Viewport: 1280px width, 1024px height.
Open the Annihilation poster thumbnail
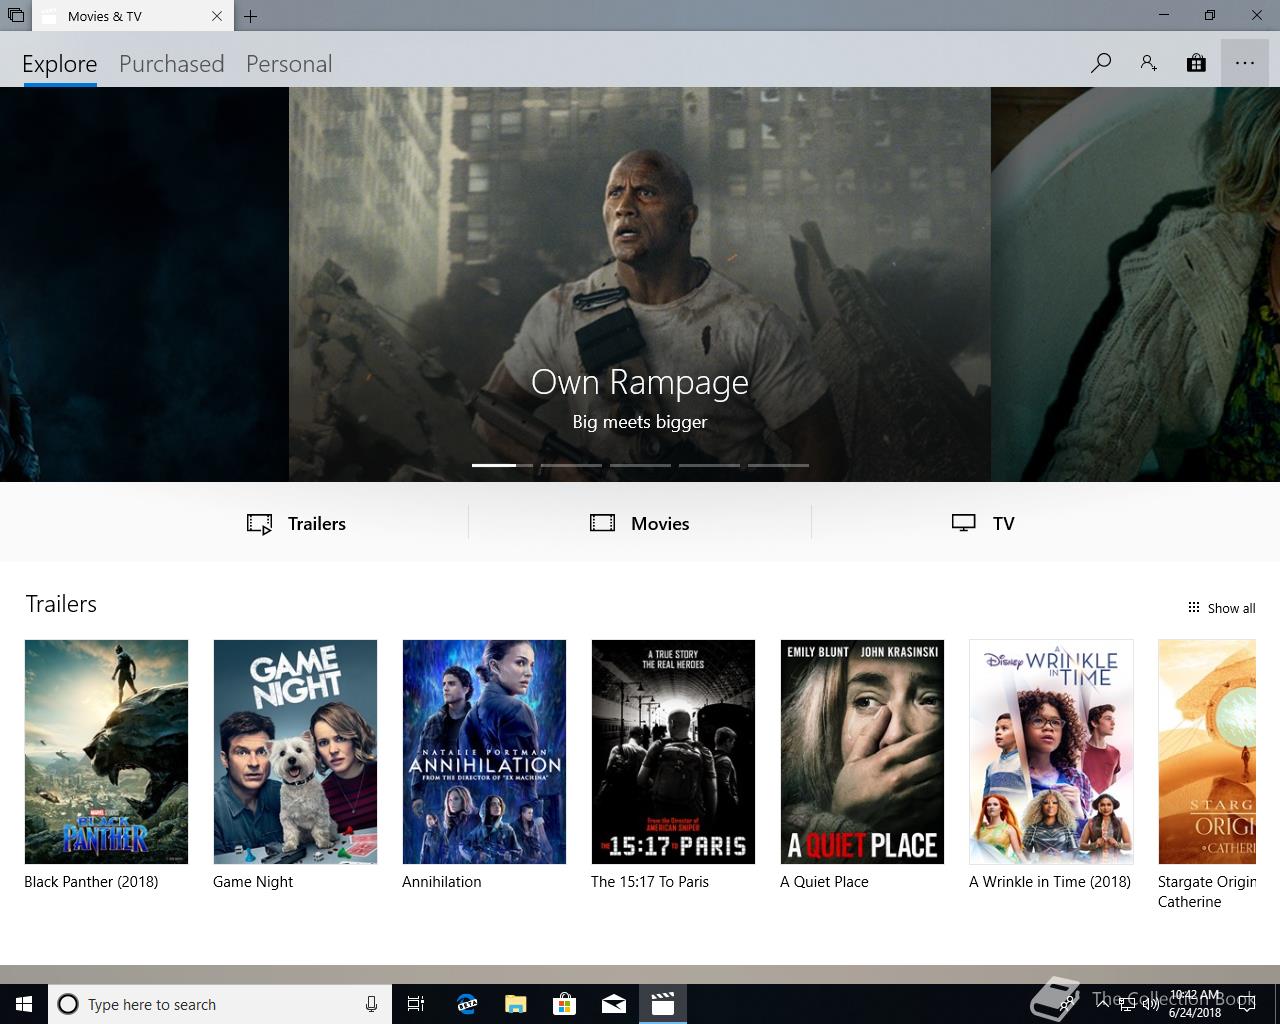tap(484, 752)
